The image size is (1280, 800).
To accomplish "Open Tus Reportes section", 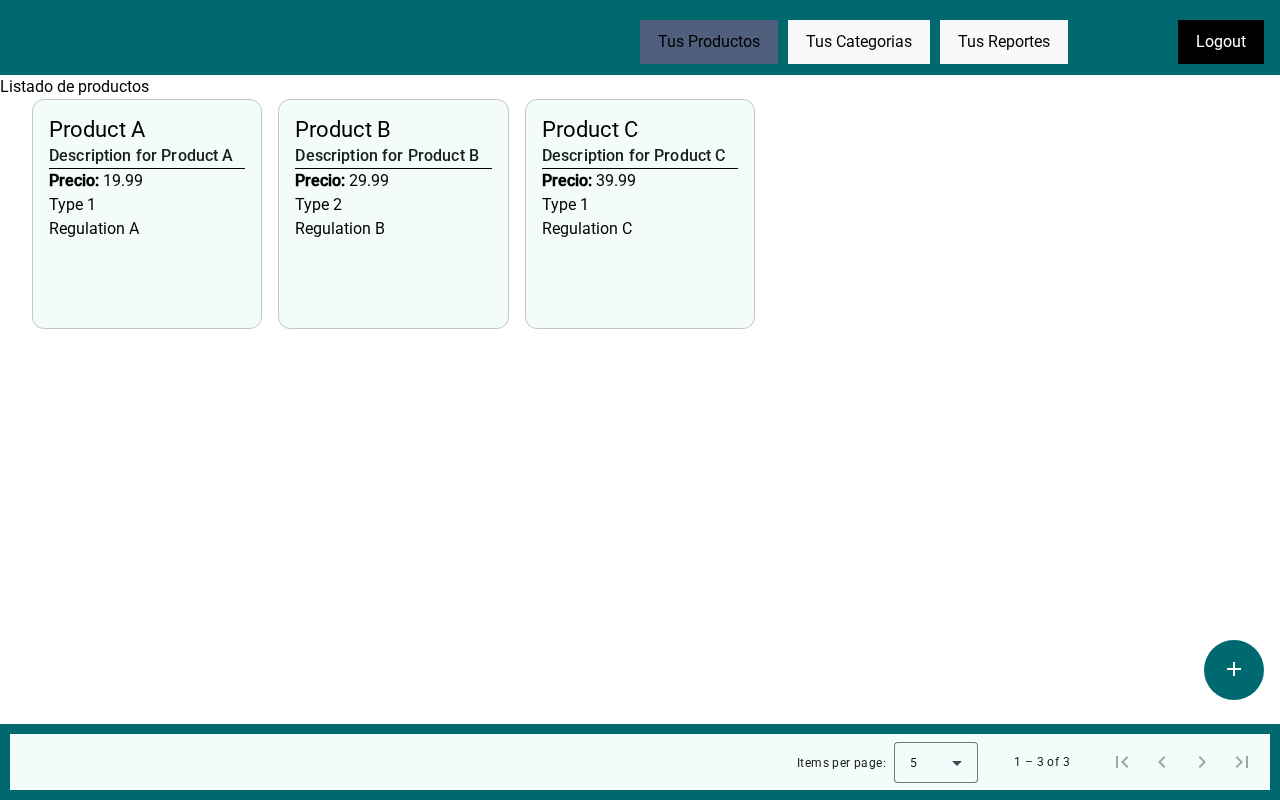I will click(1004, 42).
